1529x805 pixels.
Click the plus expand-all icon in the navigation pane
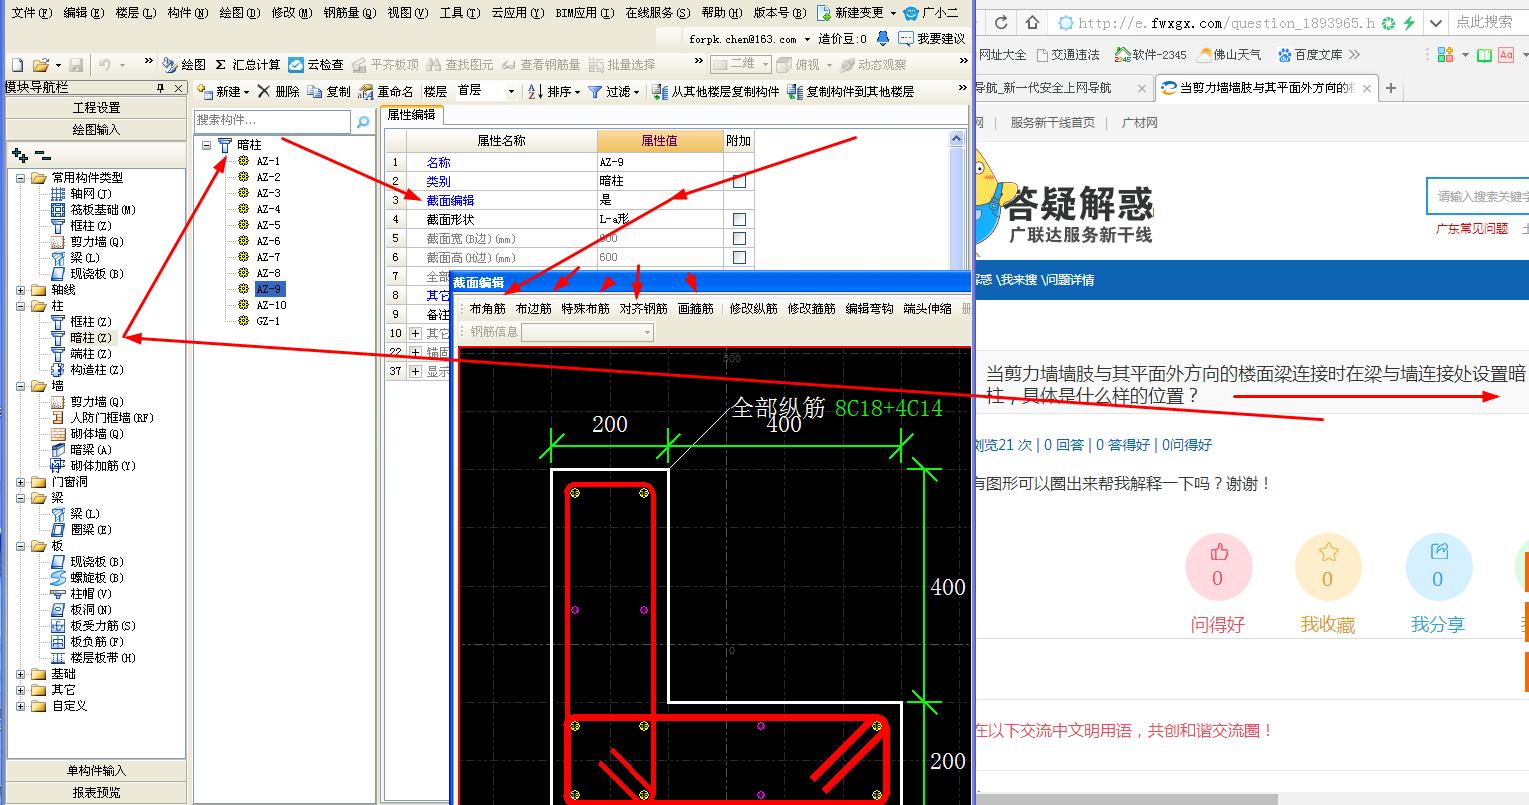20,155
